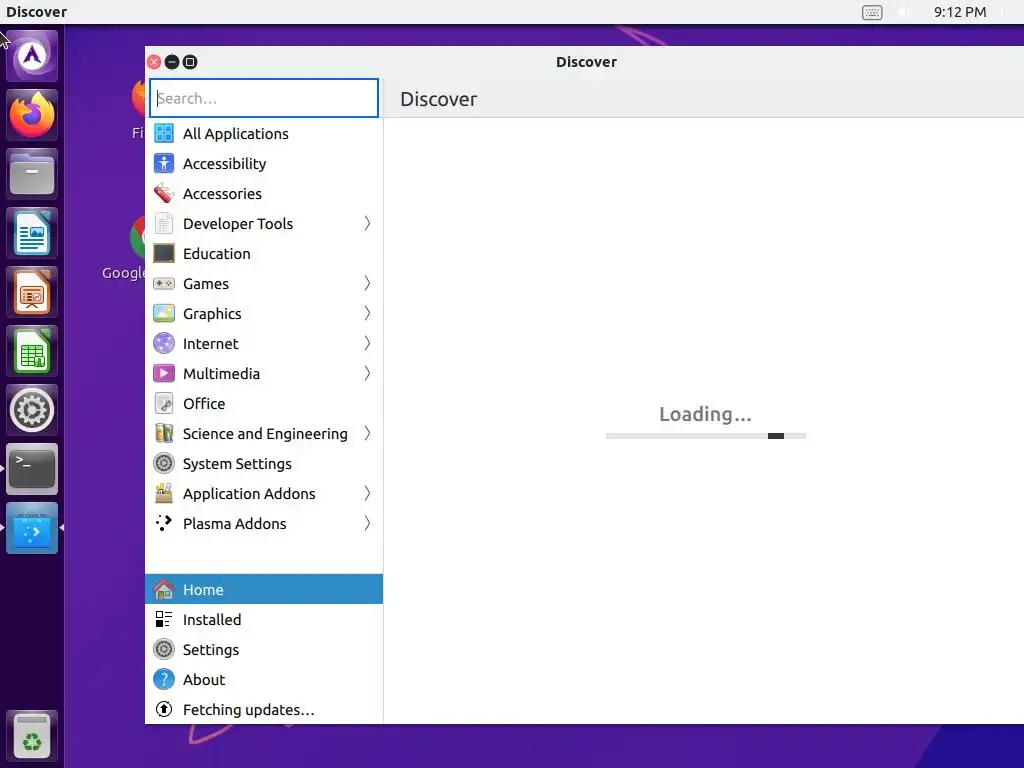The width and height of the screenshot is (1024, 768).
Task: Click the Multimedia play icon
Action: click(x=164, y=374)
